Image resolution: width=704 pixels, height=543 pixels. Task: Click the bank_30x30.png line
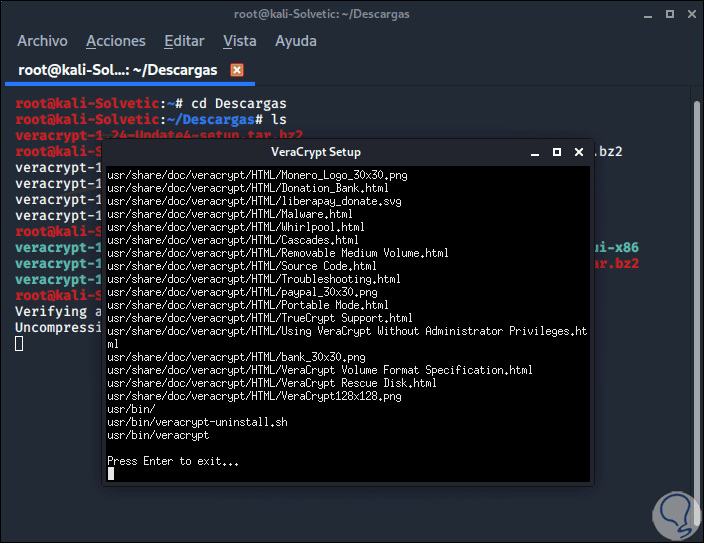point(236,358)
